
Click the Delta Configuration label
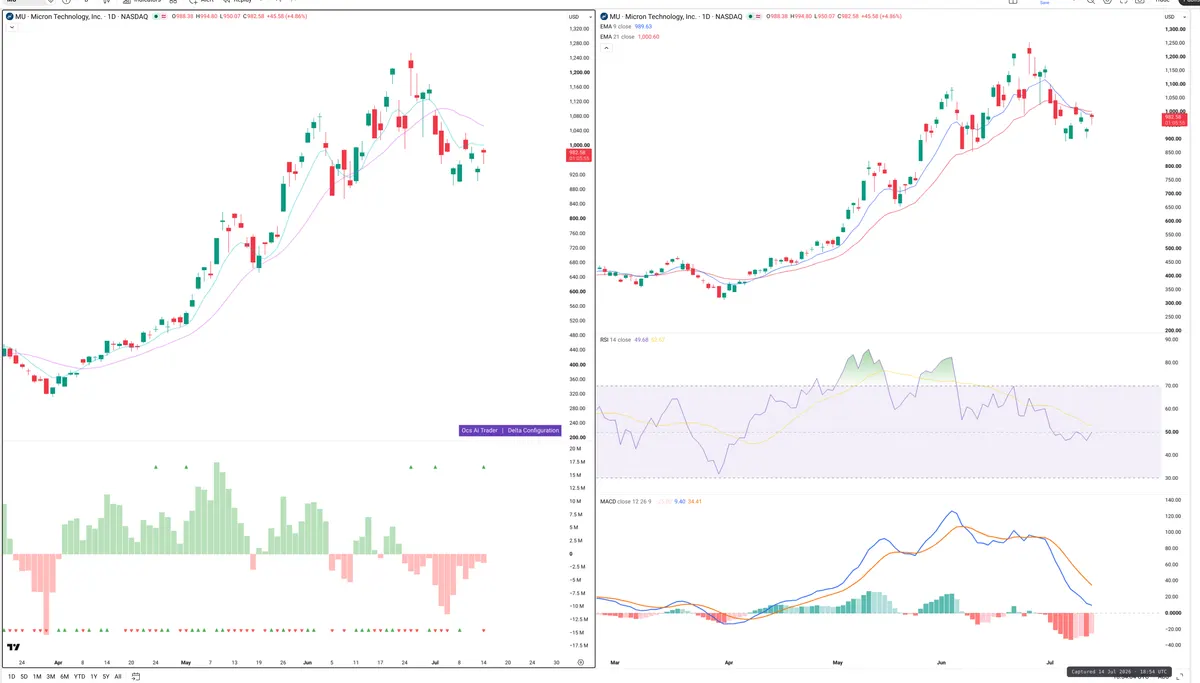532,430
